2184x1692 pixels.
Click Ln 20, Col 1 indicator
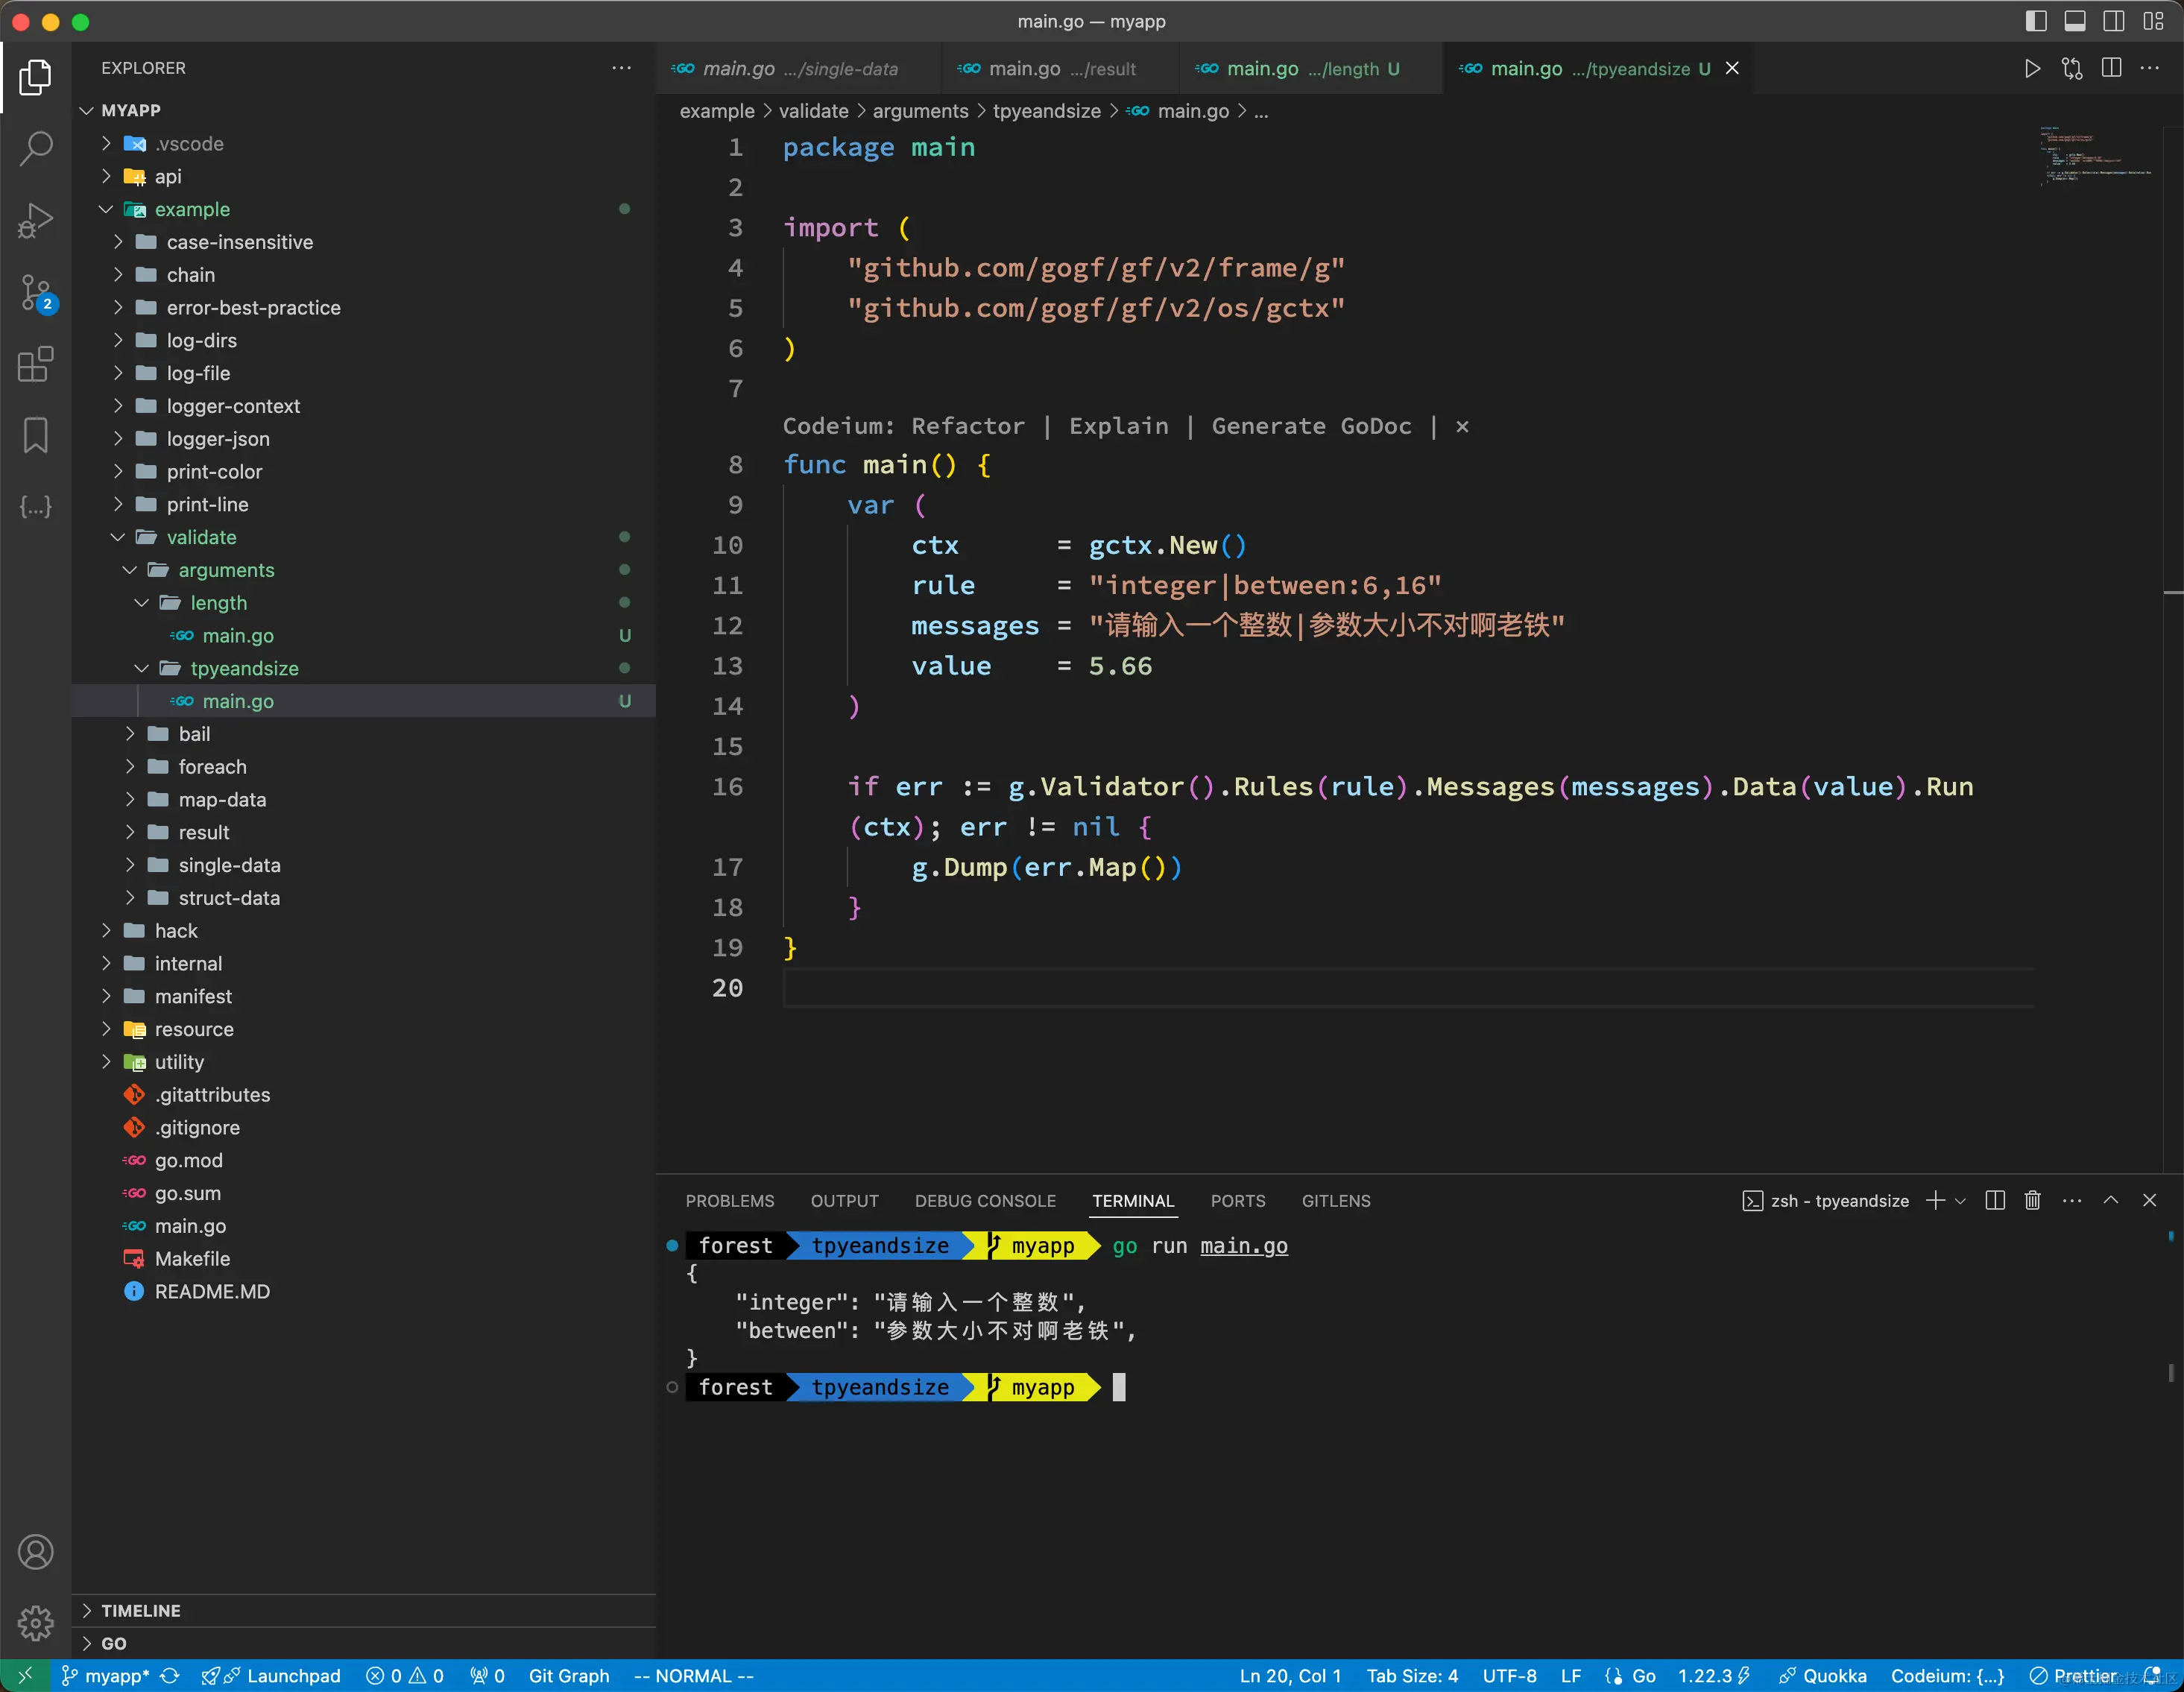pos(1290,1676)
